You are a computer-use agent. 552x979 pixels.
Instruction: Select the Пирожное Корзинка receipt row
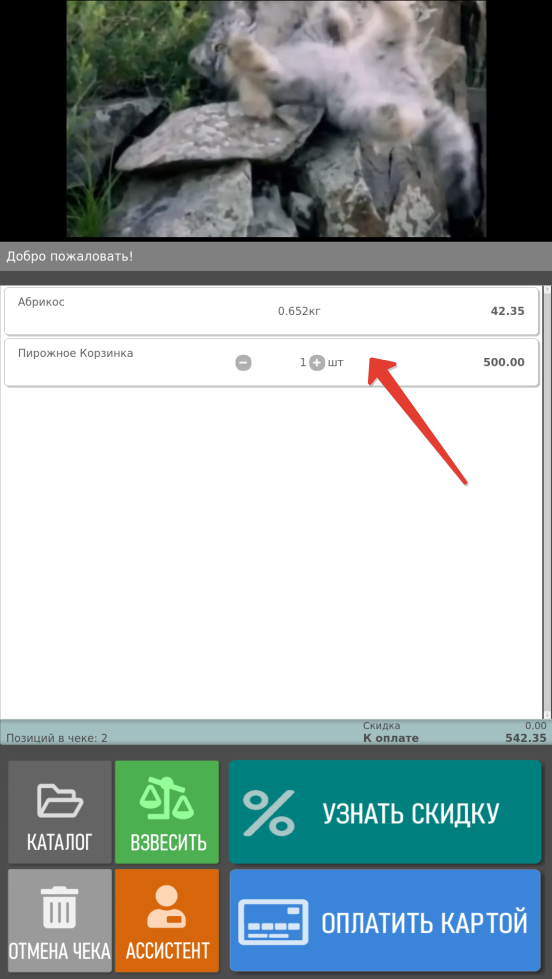271,362
